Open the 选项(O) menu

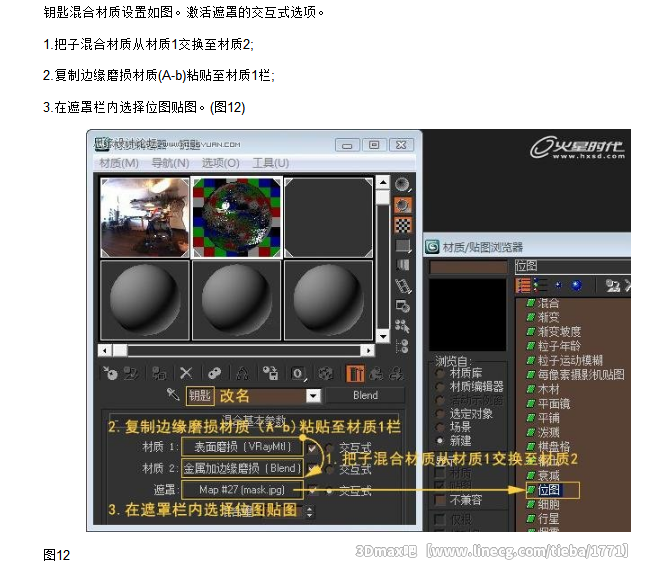pos(220,163)
